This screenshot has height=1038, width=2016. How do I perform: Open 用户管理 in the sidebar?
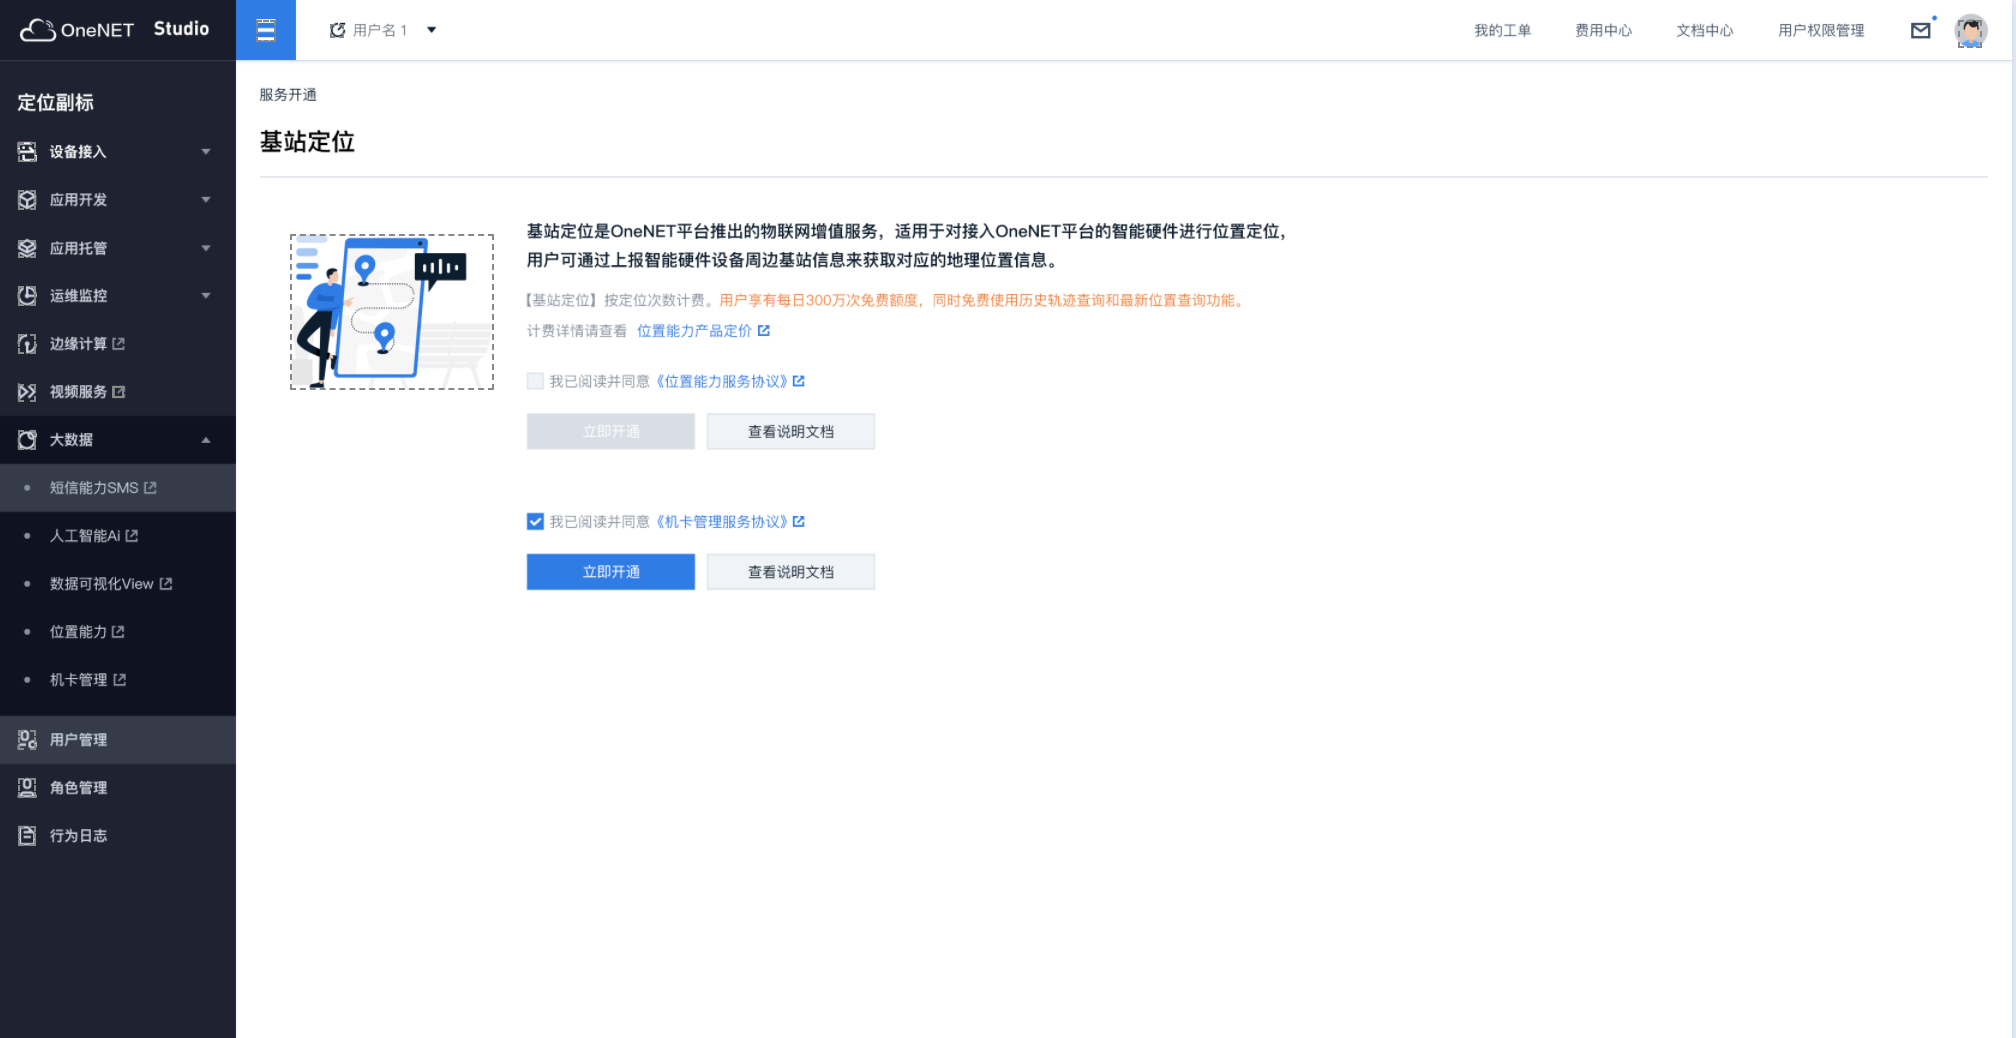point(118,740)
